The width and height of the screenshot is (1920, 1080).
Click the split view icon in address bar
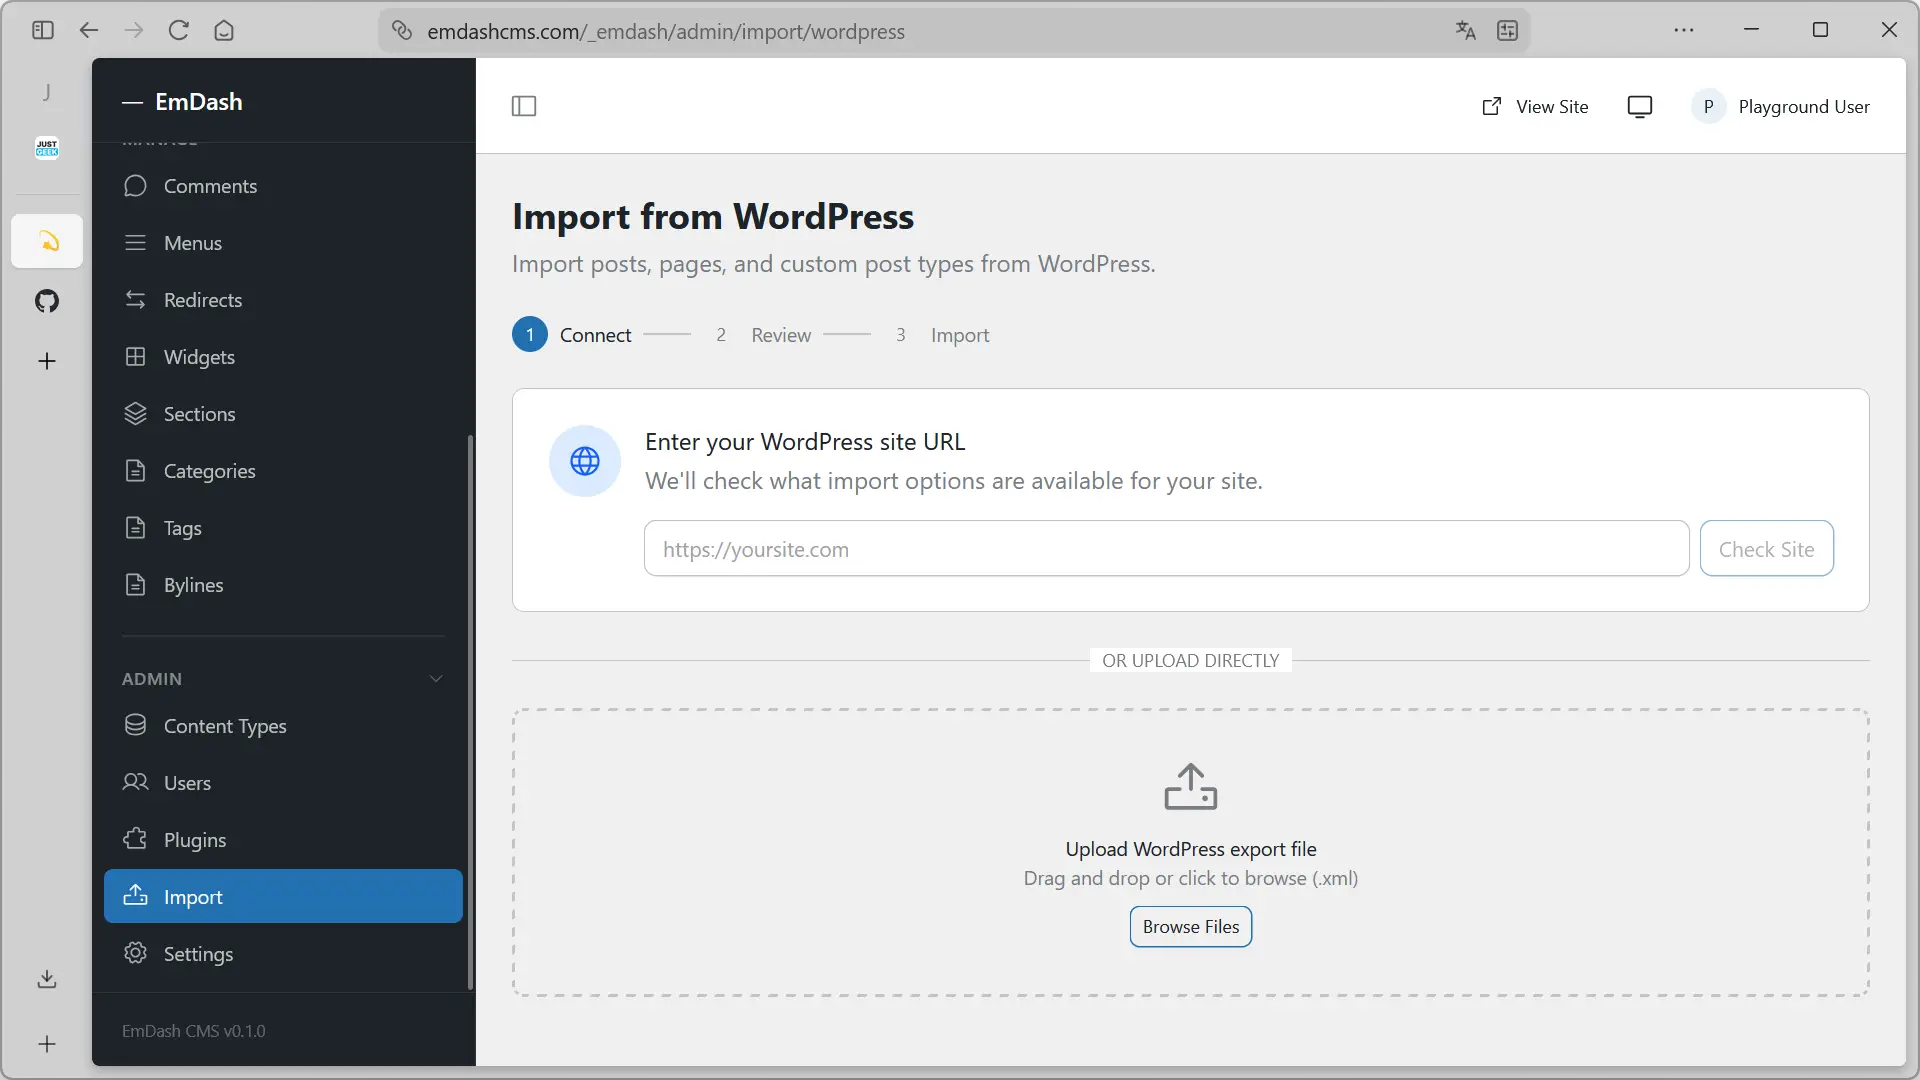1508,31
